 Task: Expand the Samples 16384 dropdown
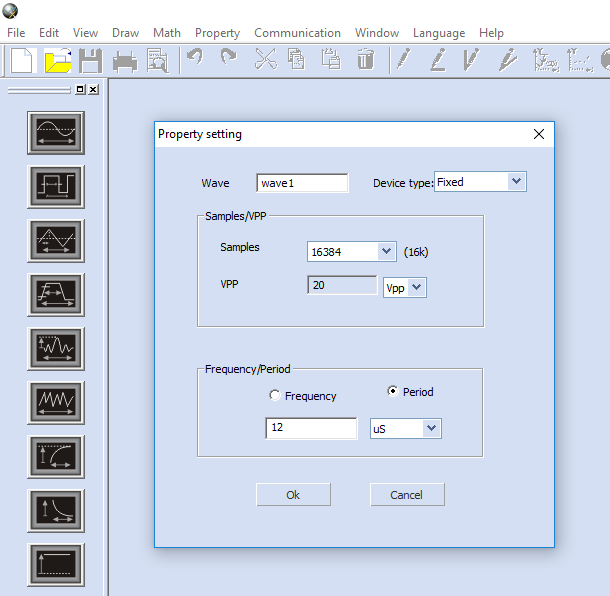click(386, 252)
